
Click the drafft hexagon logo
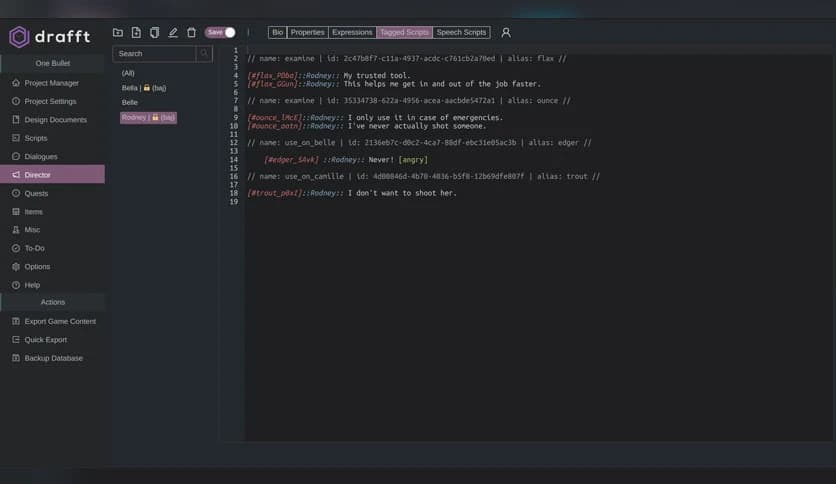pyautogui.click(x=19, y=37)
